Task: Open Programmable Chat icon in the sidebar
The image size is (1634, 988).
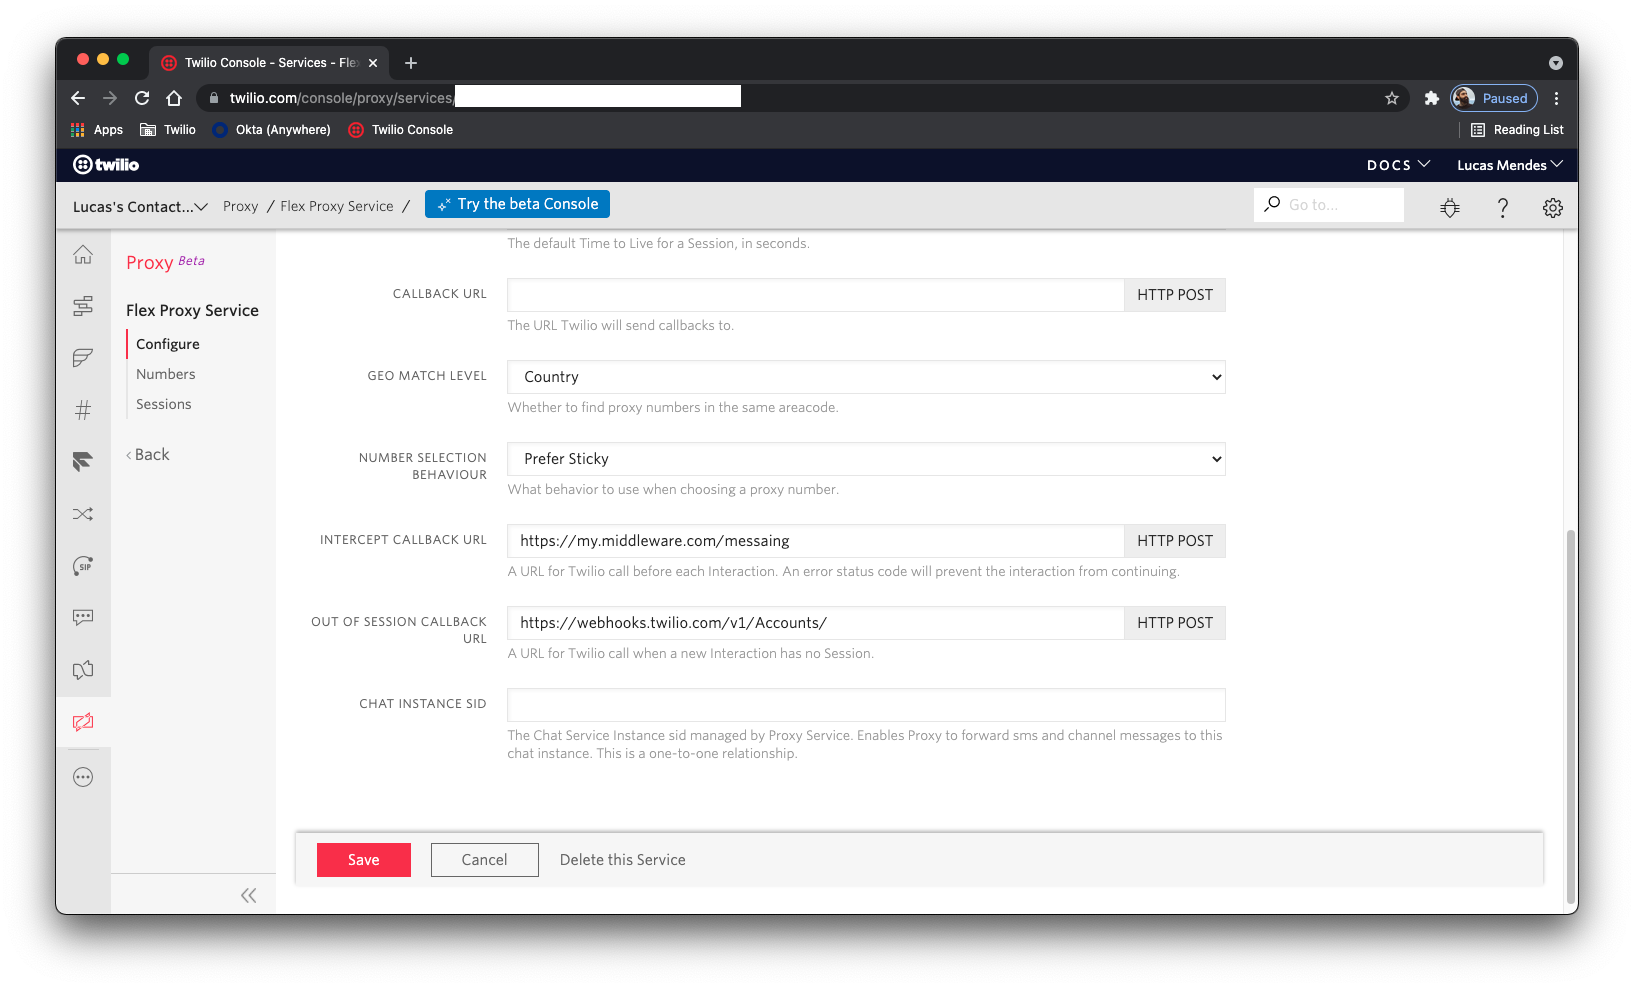Action: pyautogui.click(x=83, y=670)
